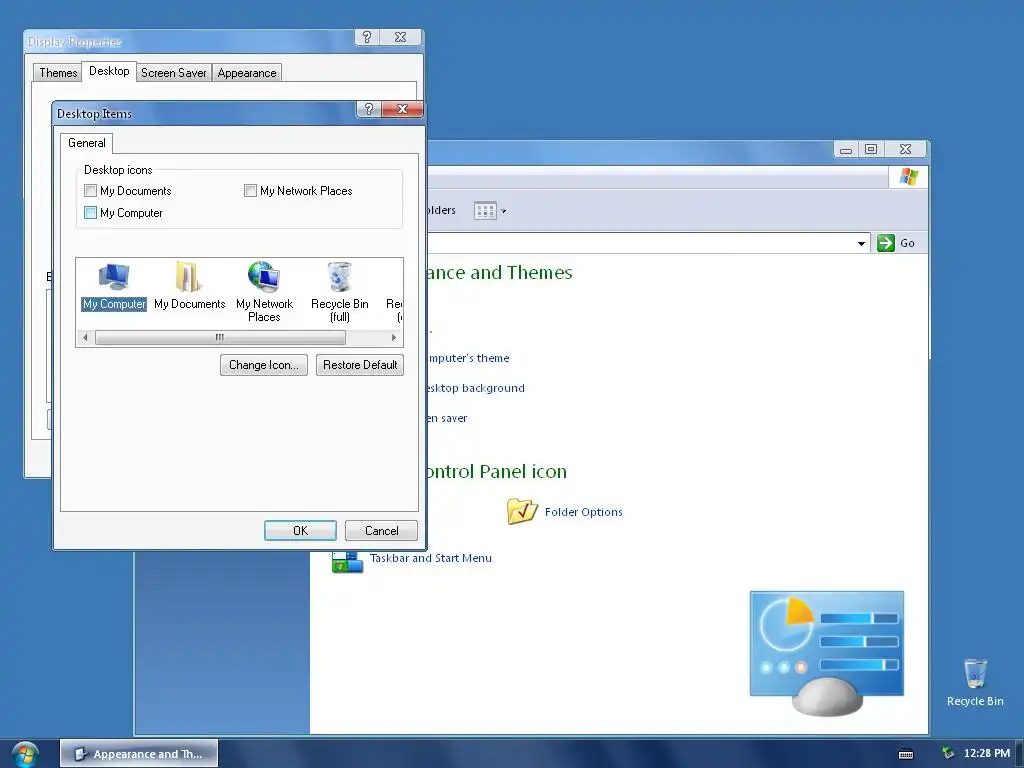
Task: Close the Desktop Items dialog
Action: [402, 109]
